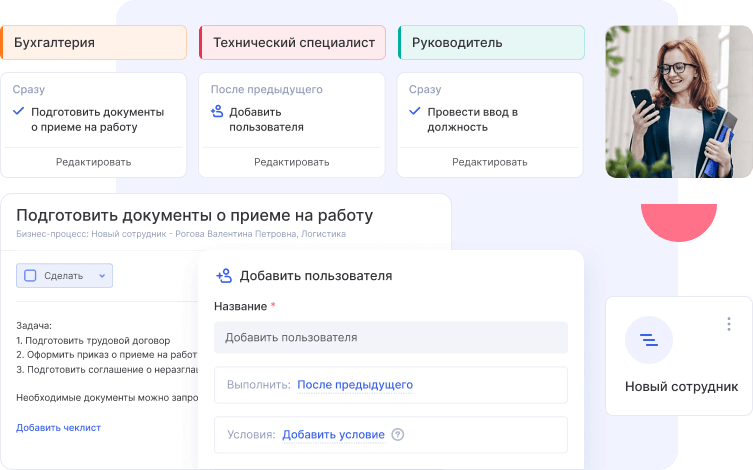753x470 pixels.
Task: Click the checkmark icon beside Подготовить документы
Action: (x=18, y=112)
